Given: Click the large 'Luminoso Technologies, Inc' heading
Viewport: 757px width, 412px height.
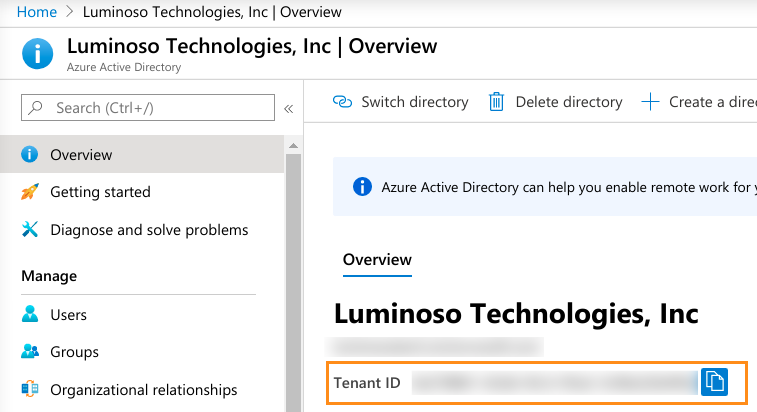Looking at the screenshot, I should coord(516,313).
